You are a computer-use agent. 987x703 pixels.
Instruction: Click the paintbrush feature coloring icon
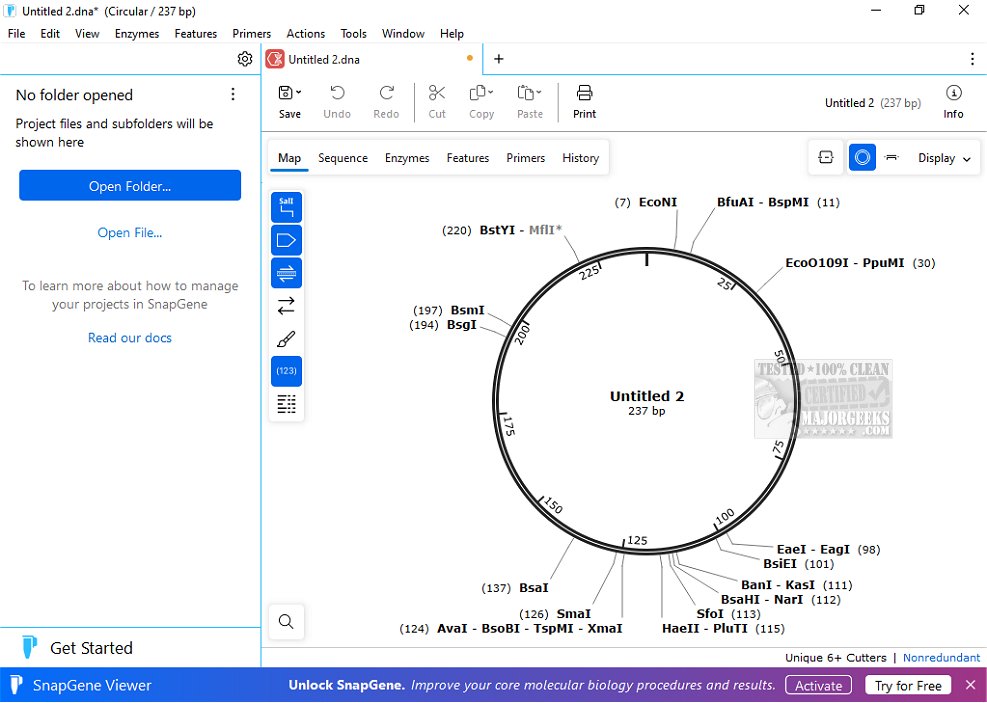pyautogui.click(x=286, y=339)
